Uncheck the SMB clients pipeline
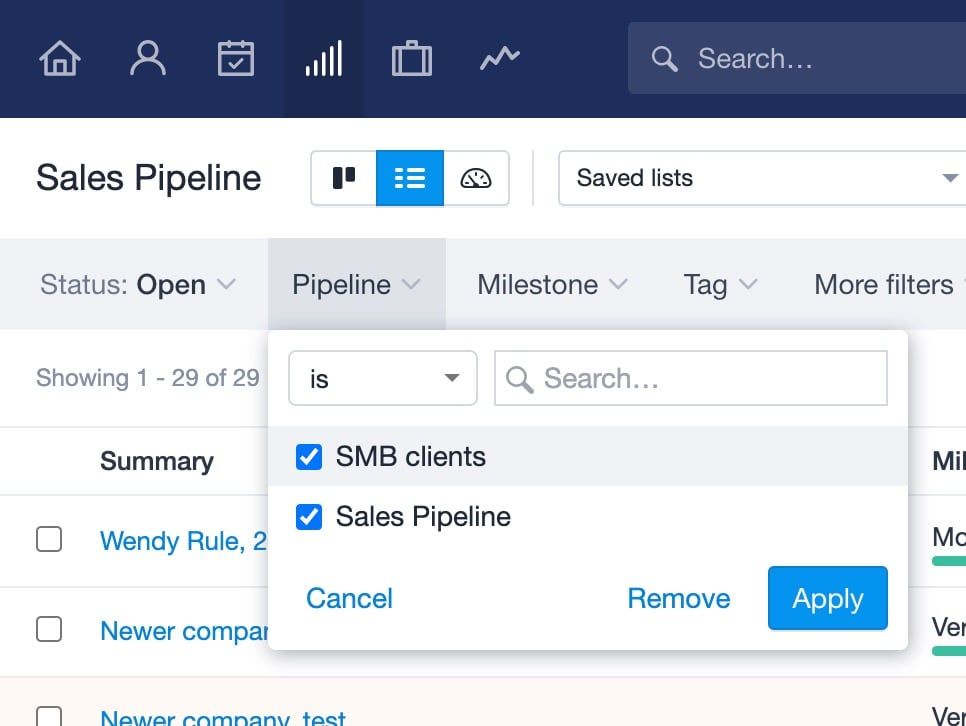Screen dimensions: 966x726 309,457
